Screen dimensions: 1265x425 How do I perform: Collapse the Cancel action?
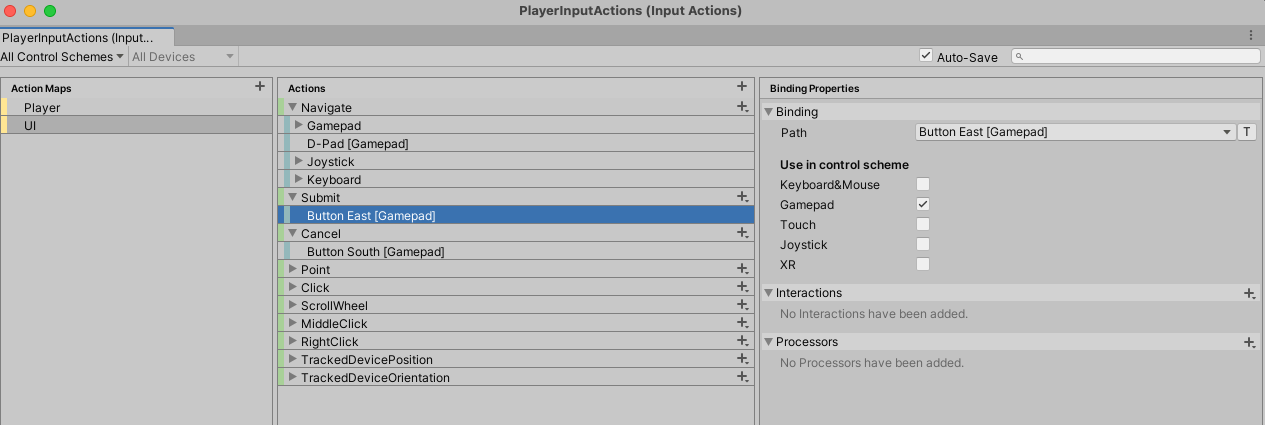[x=293, y=233]
